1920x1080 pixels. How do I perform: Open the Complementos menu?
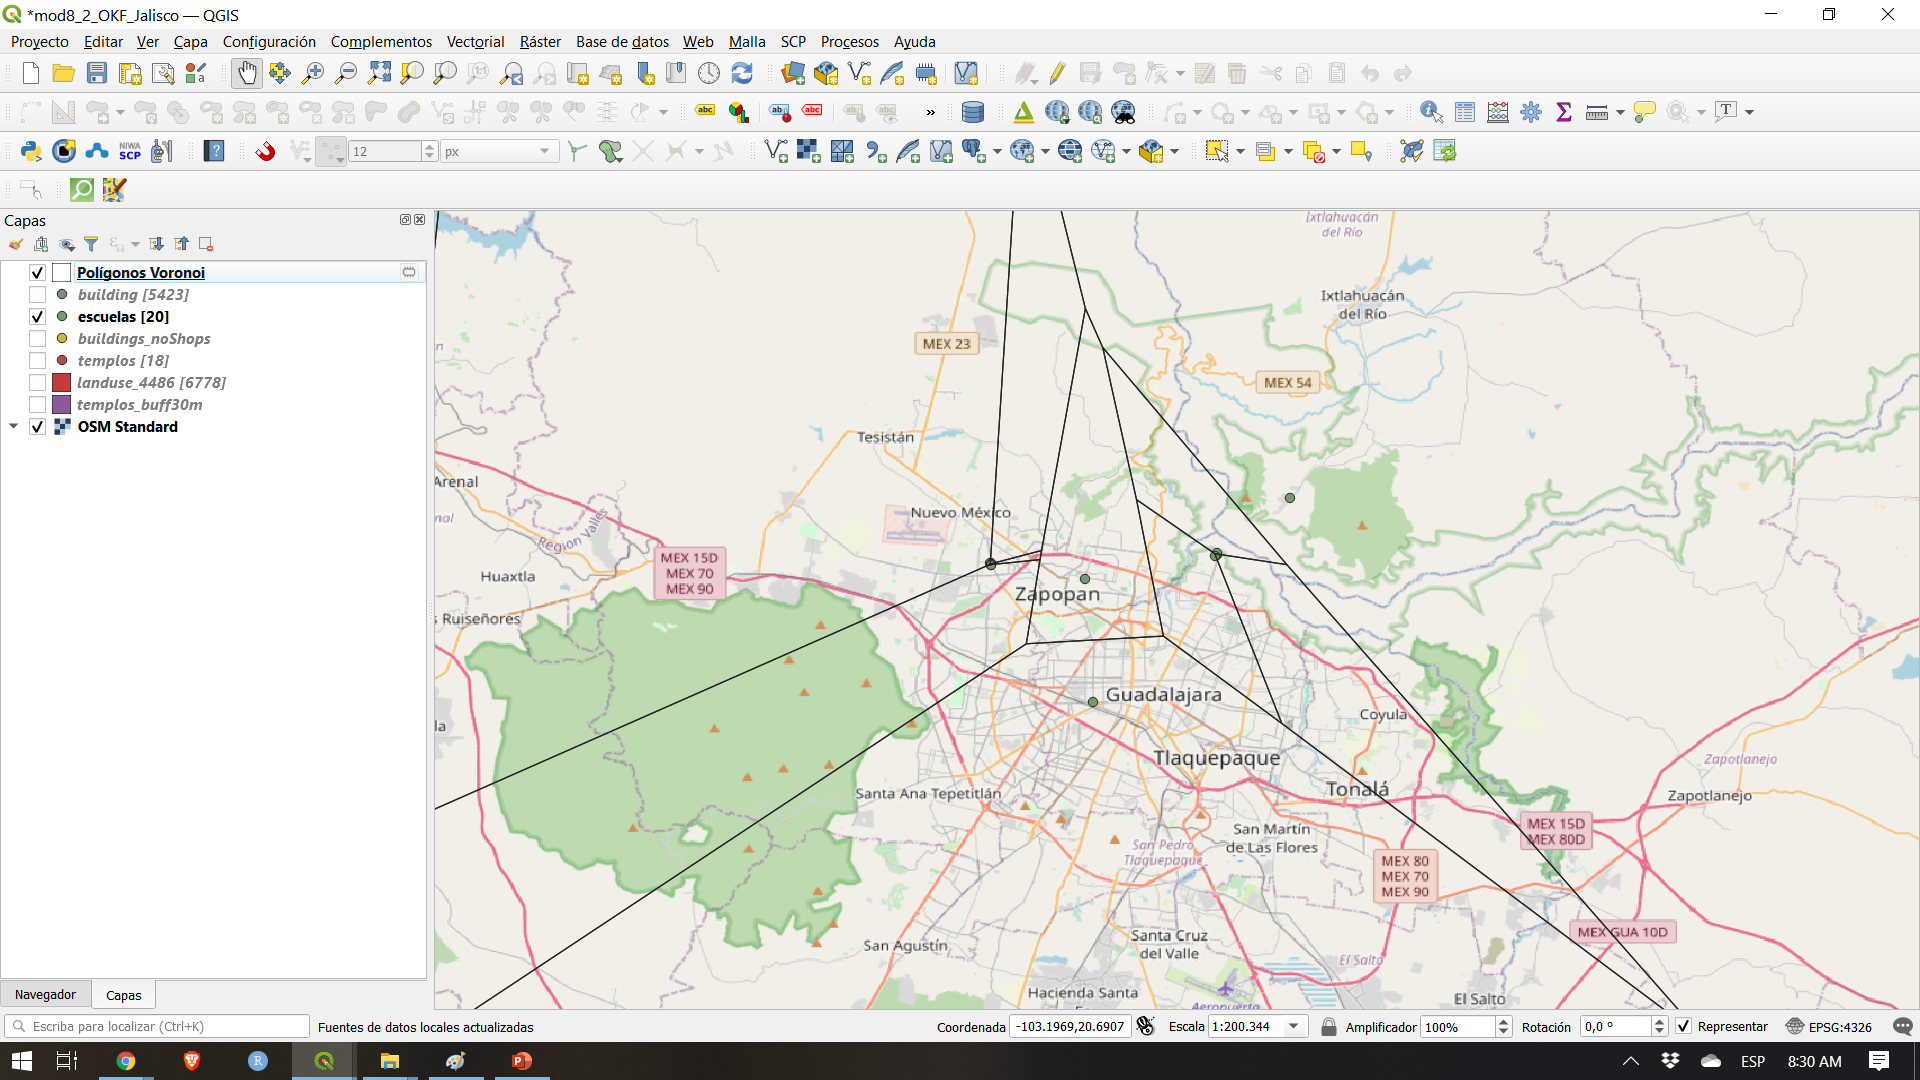[381, 42]
